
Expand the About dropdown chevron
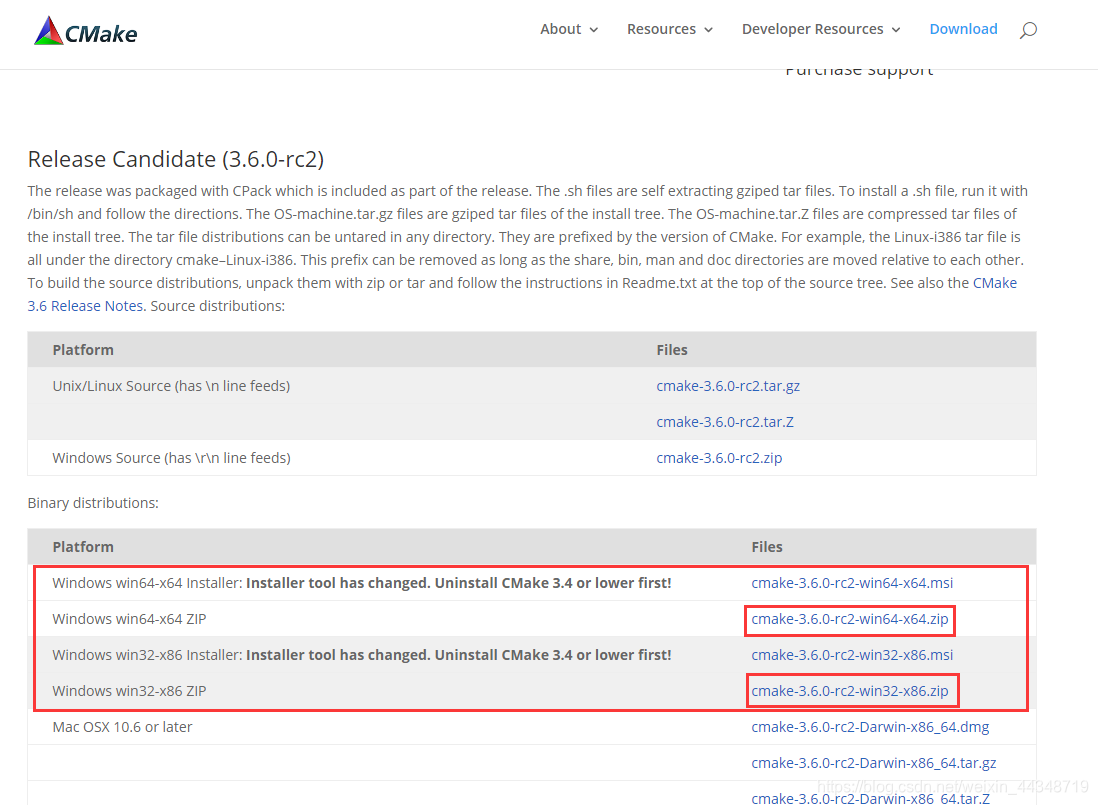[x=593, y=30]
